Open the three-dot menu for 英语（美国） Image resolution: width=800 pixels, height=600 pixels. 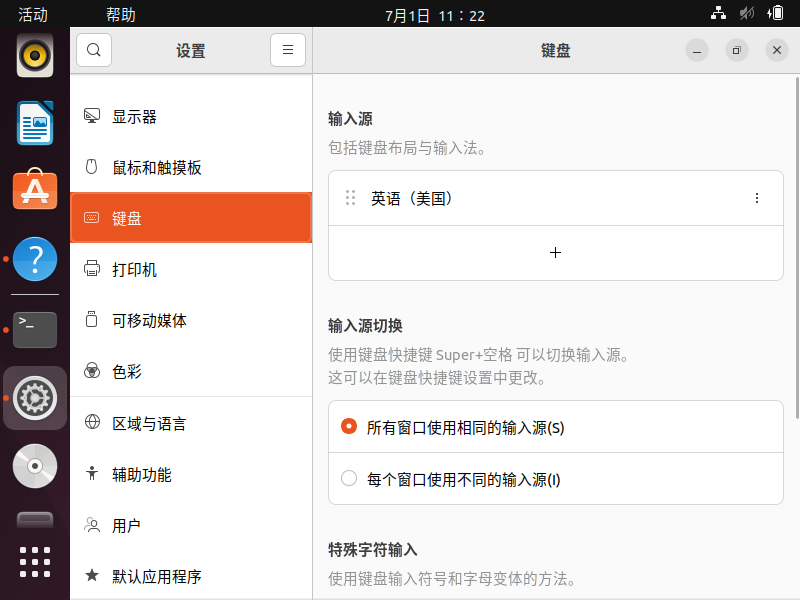[756, 199]
